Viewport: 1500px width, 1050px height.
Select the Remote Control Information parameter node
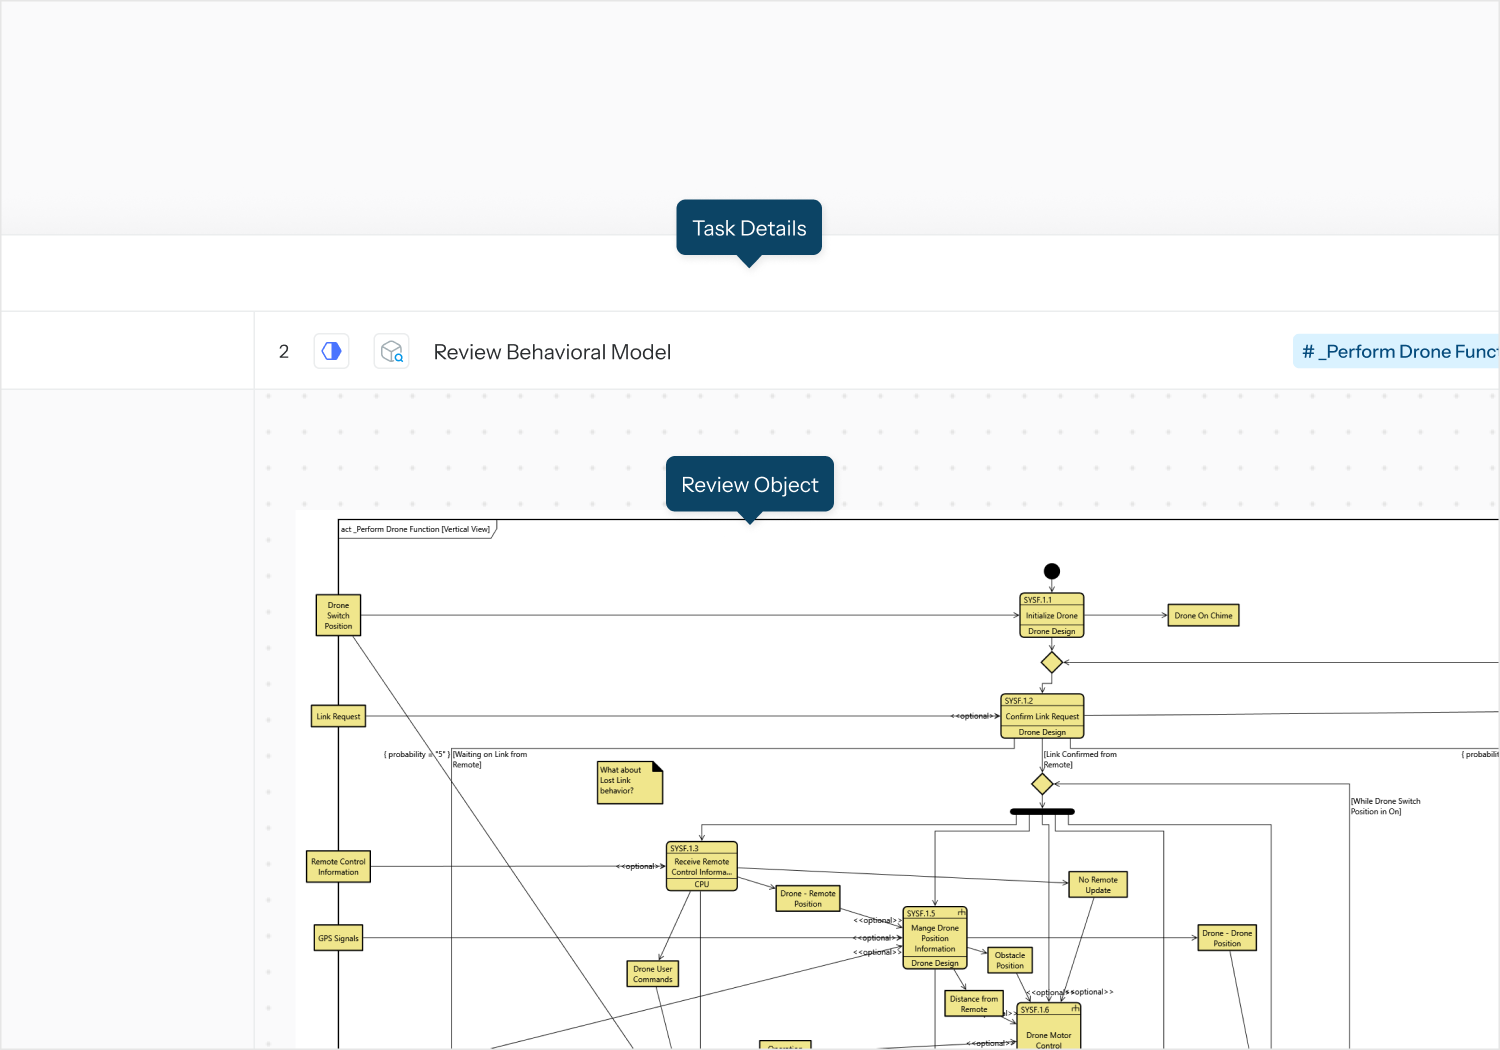click(x=338, y=867)
